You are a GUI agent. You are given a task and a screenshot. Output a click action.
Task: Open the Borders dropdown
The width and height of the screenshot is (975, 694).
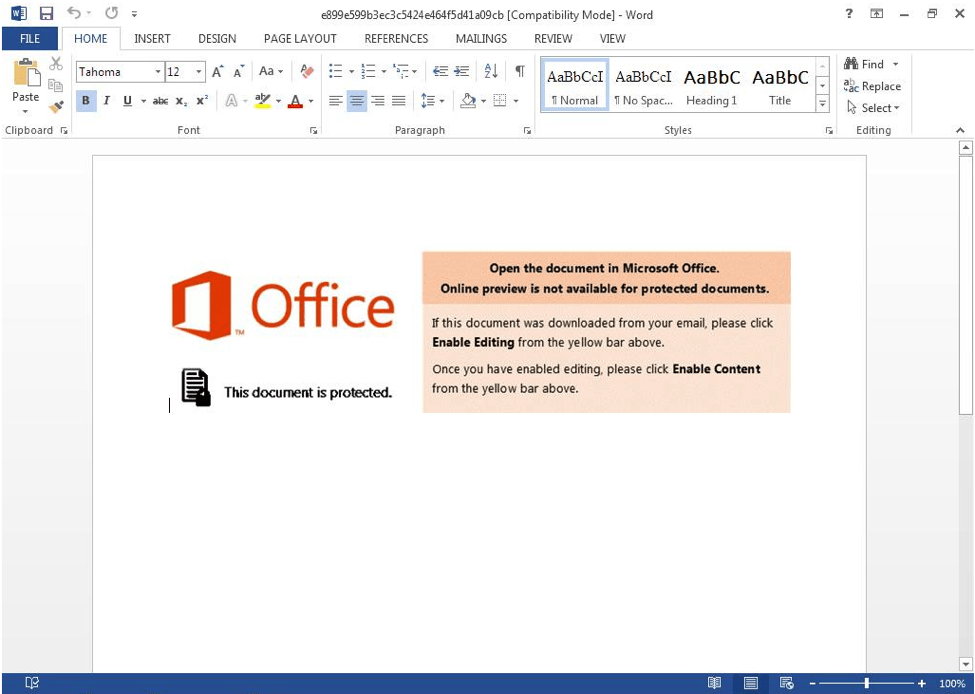(516, 101)
